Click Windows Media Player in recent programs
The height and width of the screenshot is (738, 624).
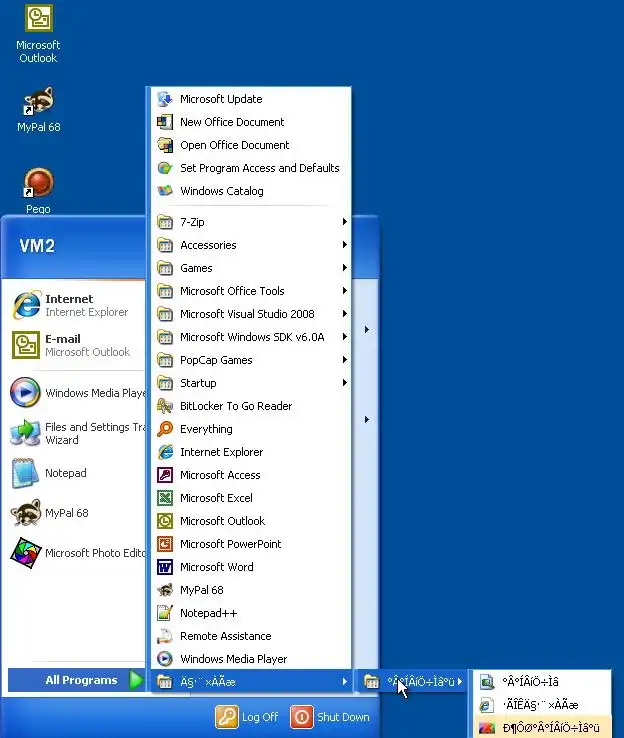click(78, 393)
